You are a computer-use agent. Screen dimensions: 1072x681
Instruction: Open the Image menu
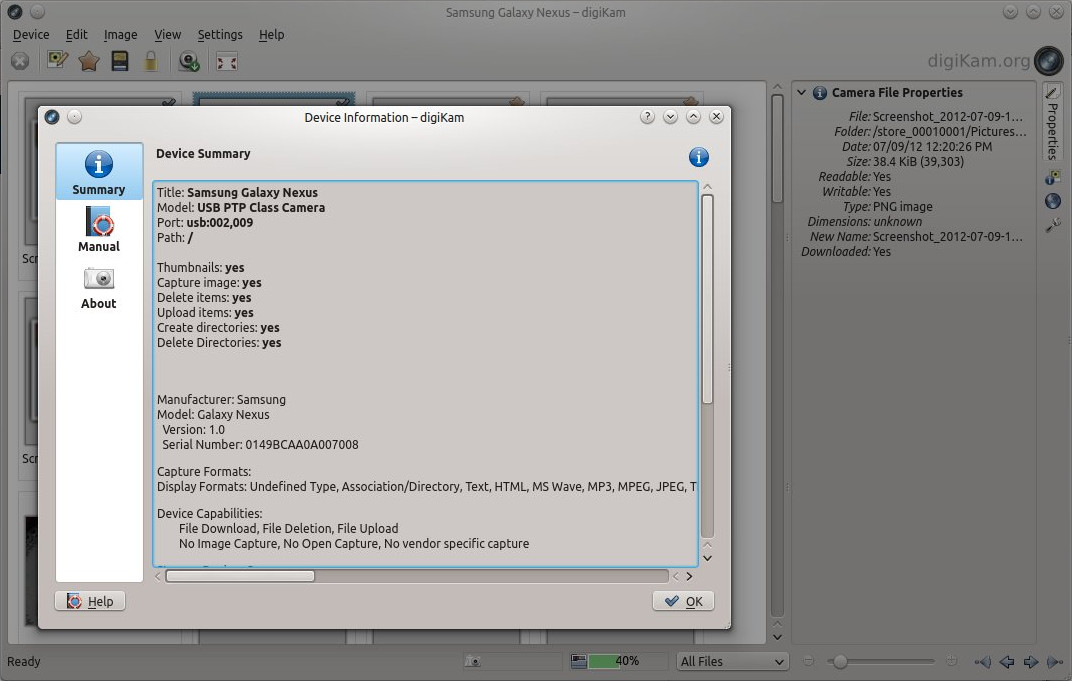coord(120,34)
